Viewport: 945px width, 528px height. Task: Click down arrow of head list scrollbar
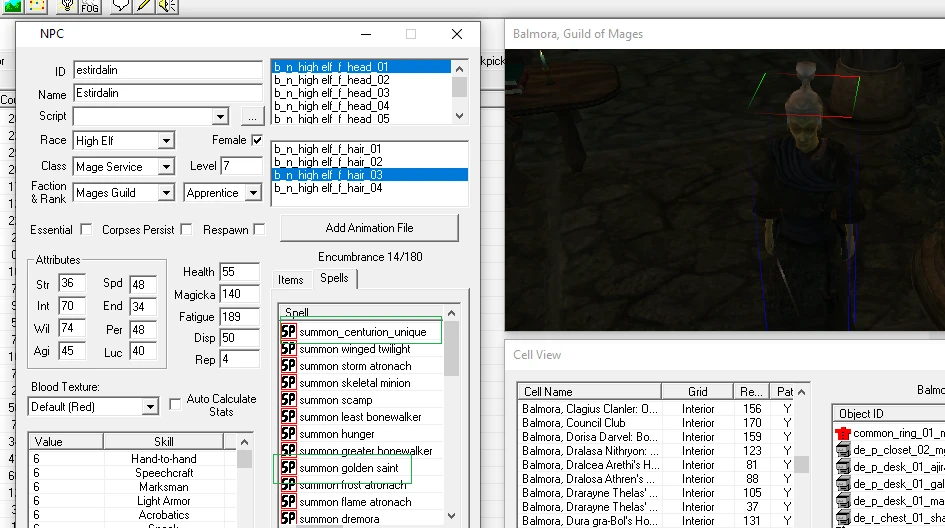pos(459,116)
